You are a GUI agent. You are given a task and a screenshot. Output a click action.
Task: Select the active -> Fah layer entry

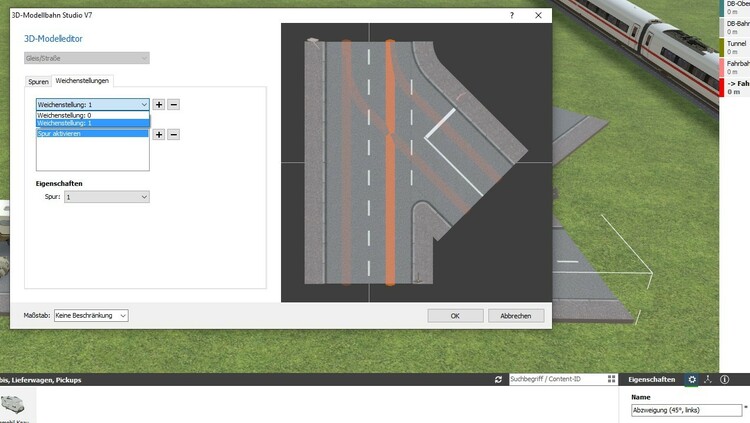[737, 87]
